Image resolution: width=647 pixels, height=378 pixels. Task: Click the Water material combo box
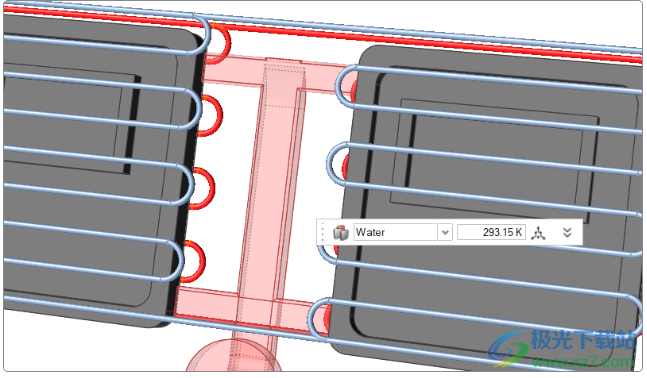(395, 232)
